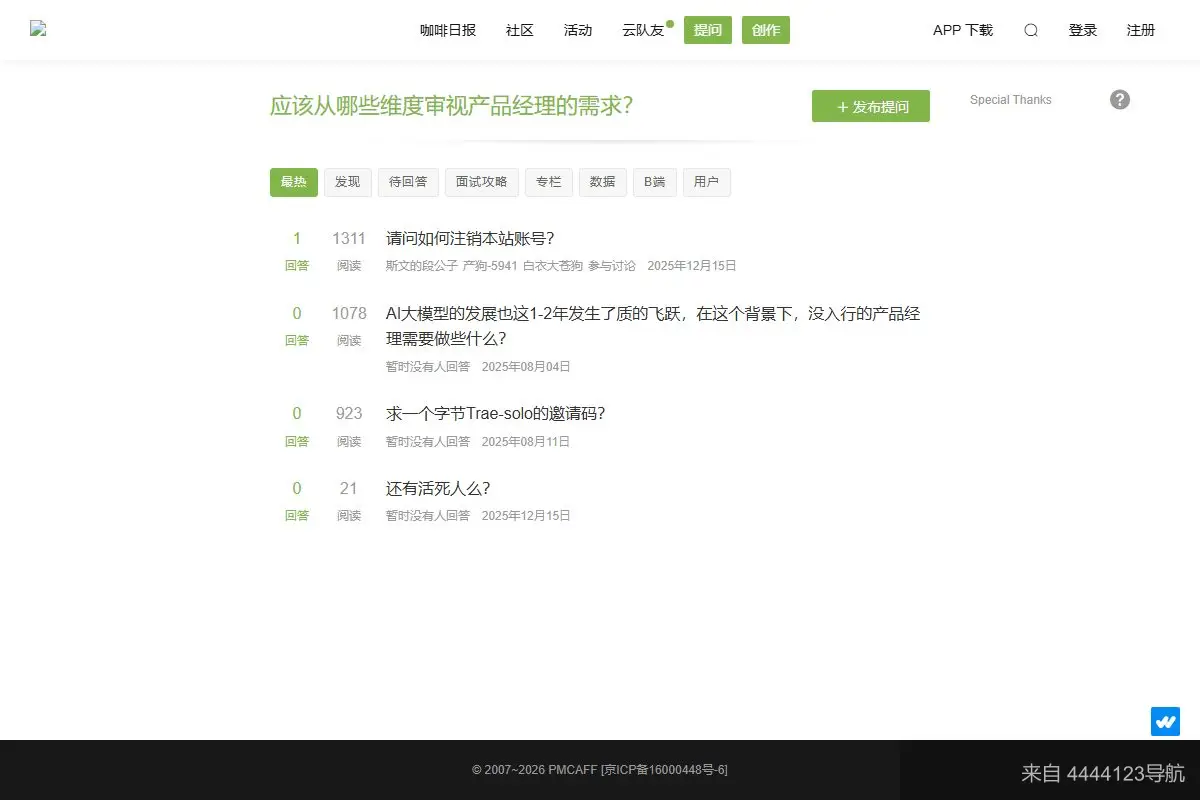1200x800 pixels.
Task: Click the green 发布提问 button
Action: pyautogui.click(x=870, y=105)
